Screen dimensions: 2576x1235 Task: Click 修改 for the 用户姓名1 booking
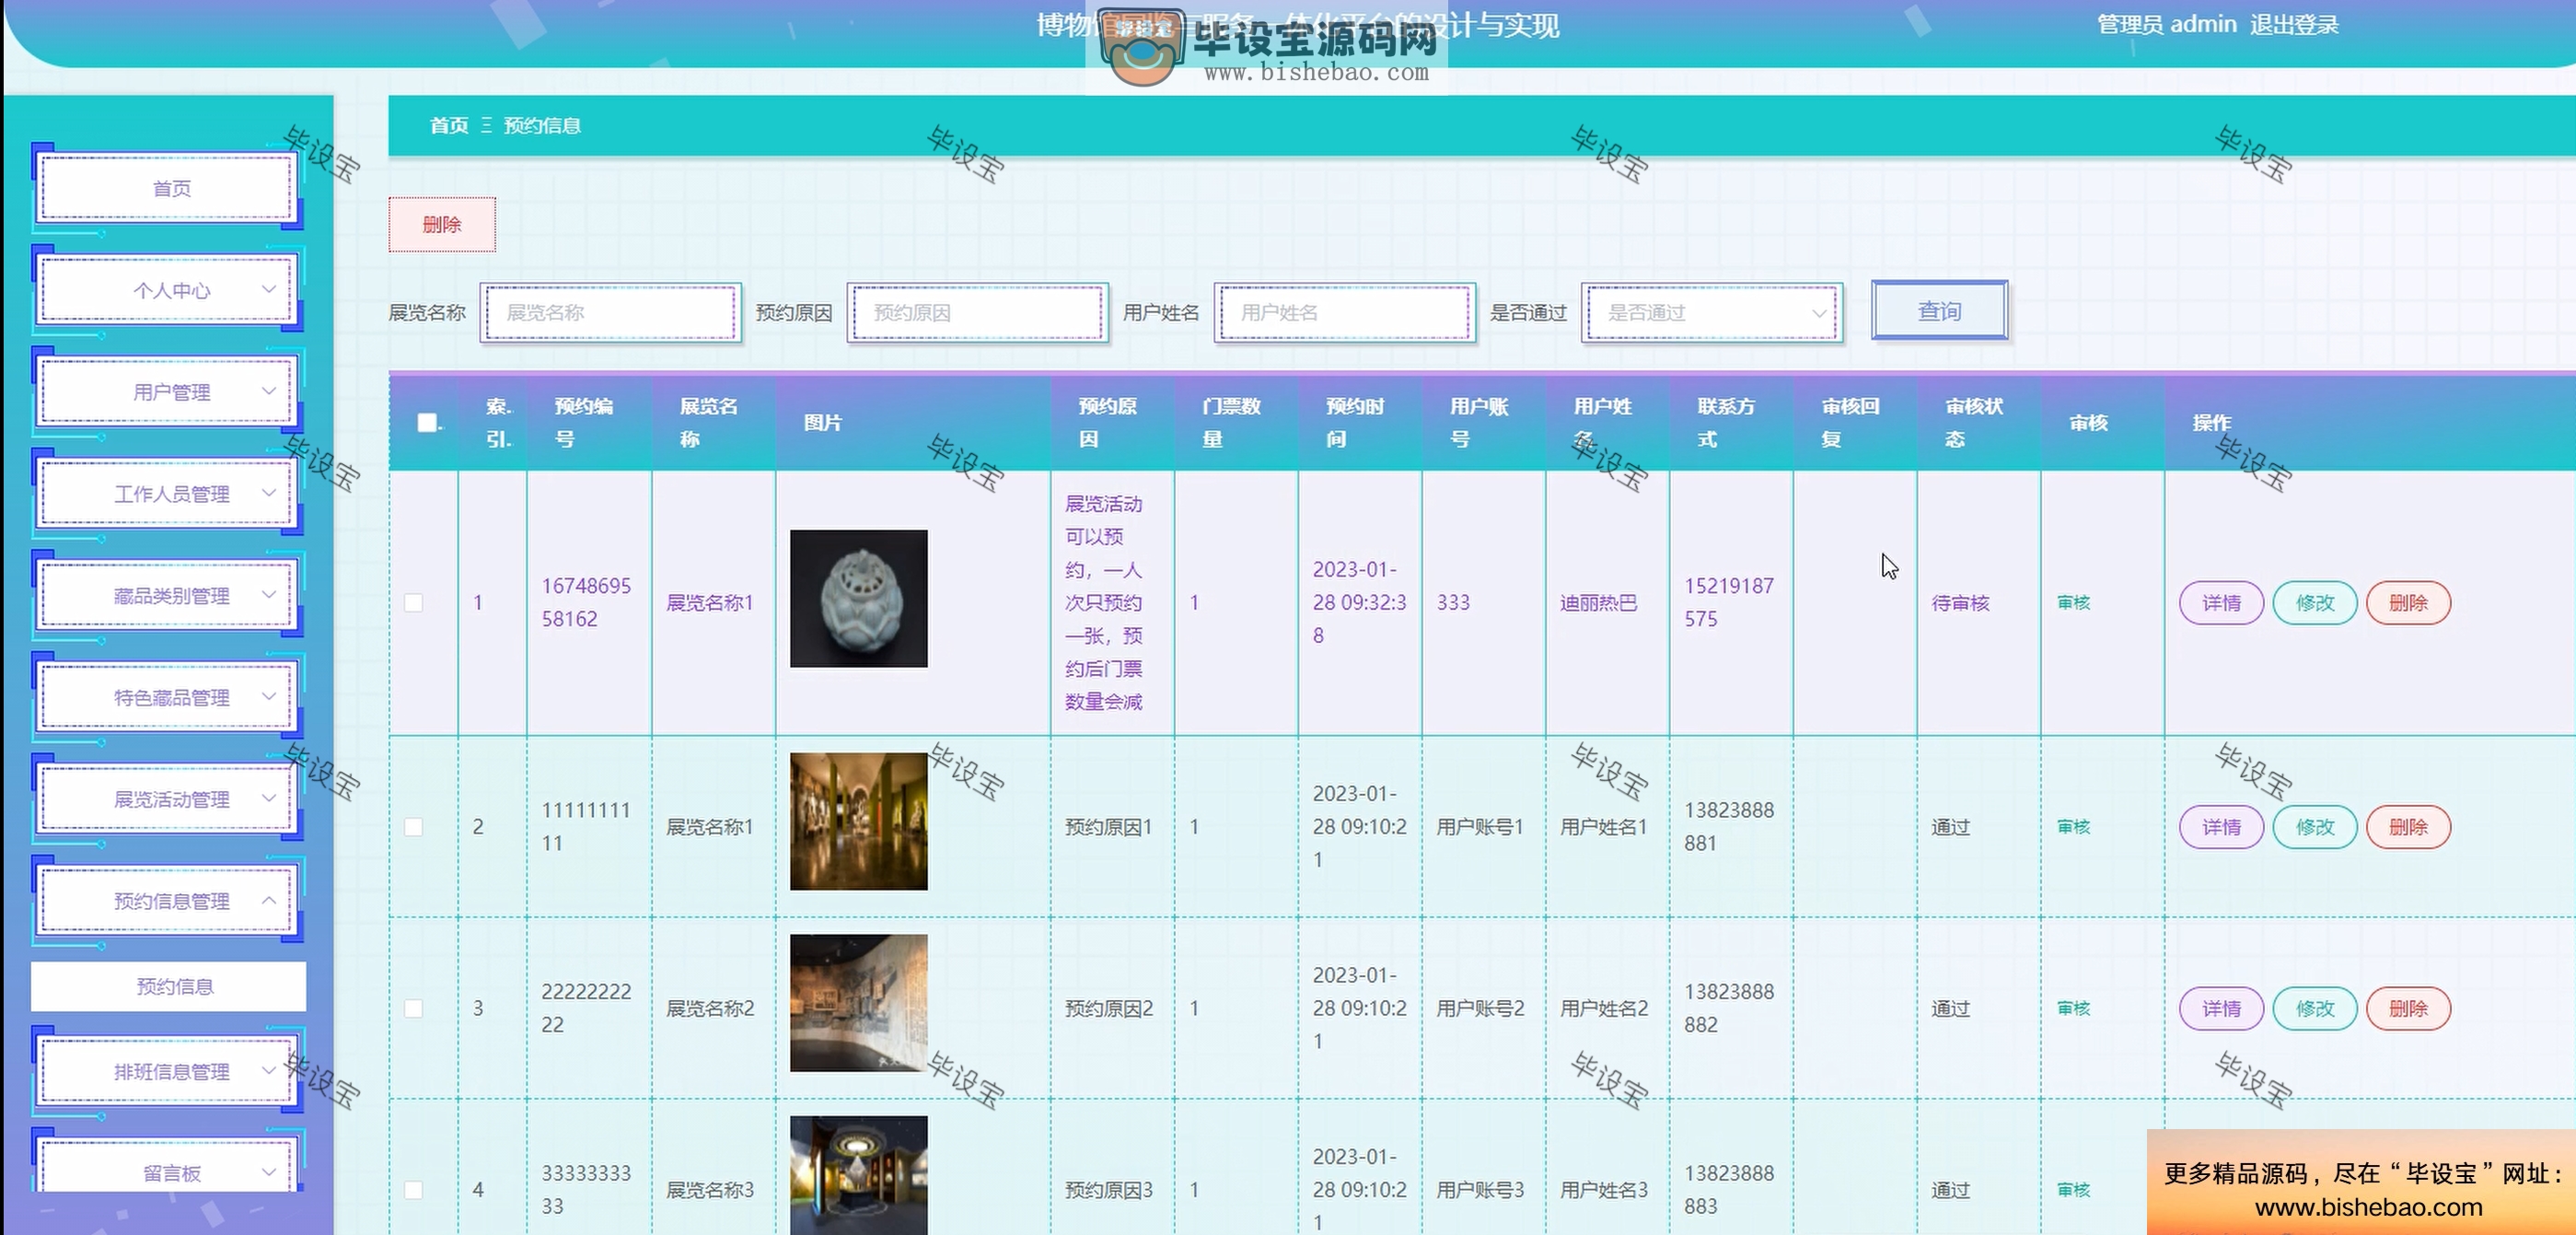coord(2315,827)
